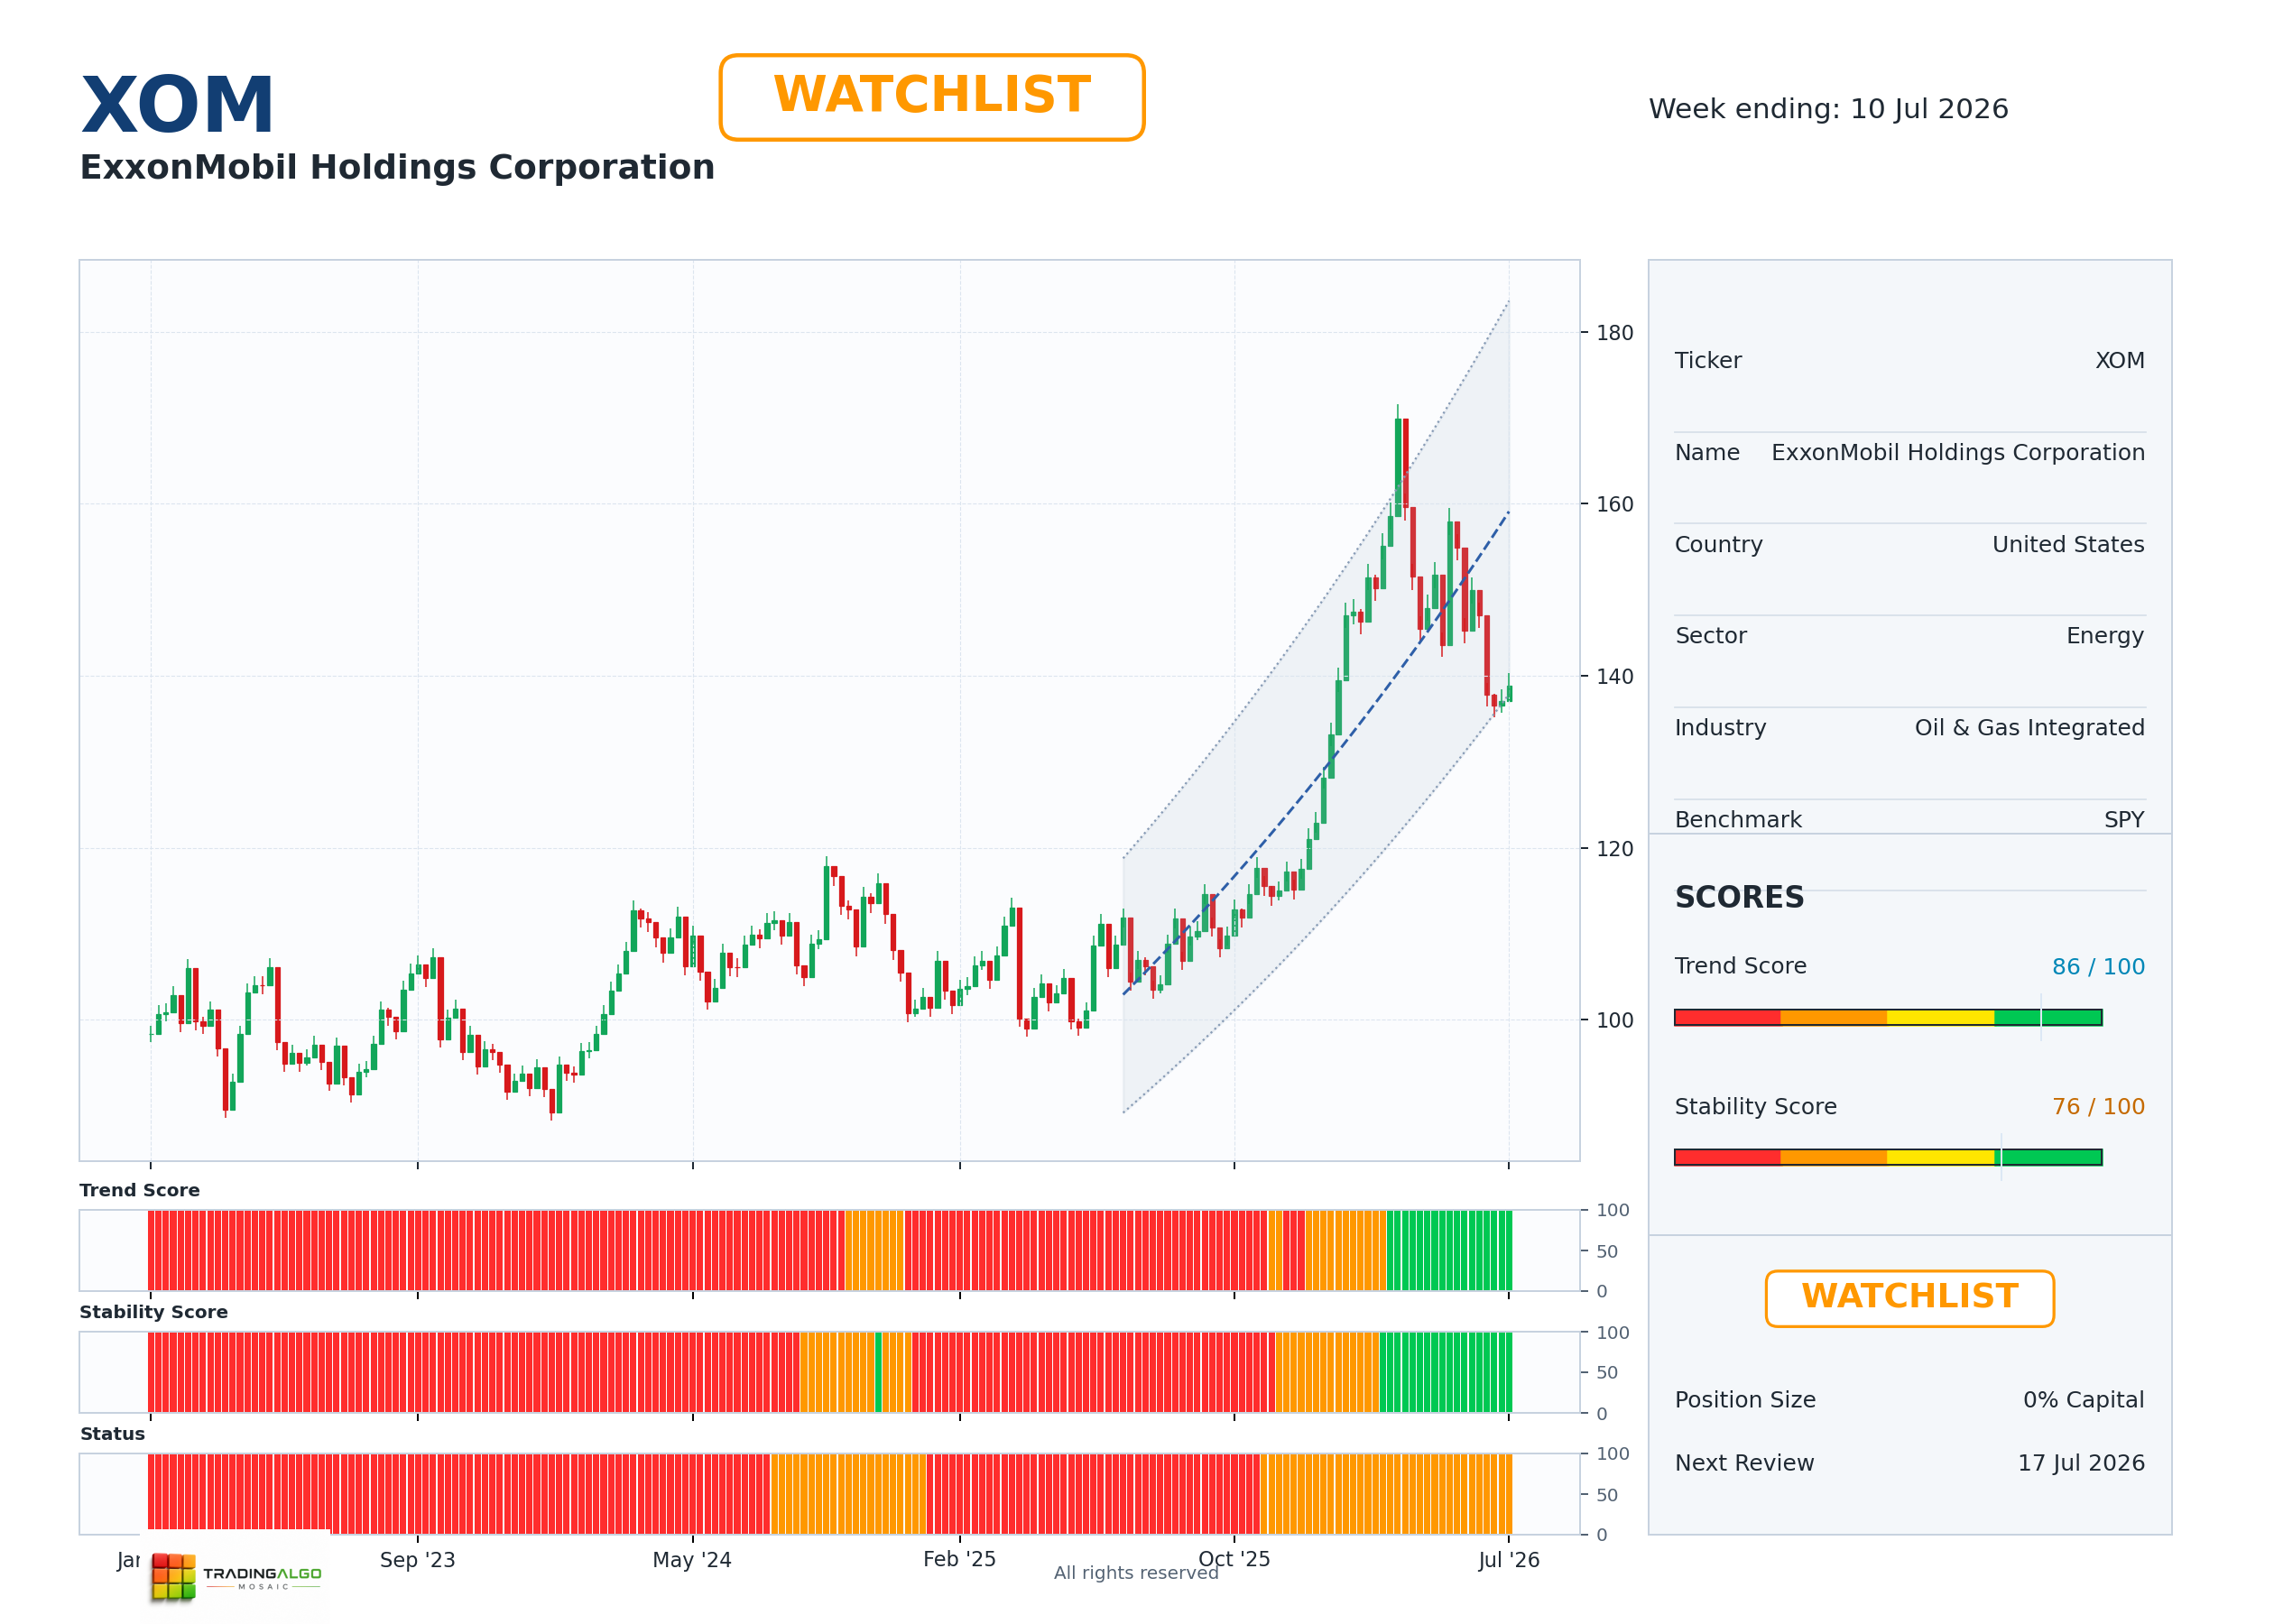Click the Trend Score strip chart title
This screenshot has width=2274, height=1624.
pyautogui.click(x=139, y=1190)
